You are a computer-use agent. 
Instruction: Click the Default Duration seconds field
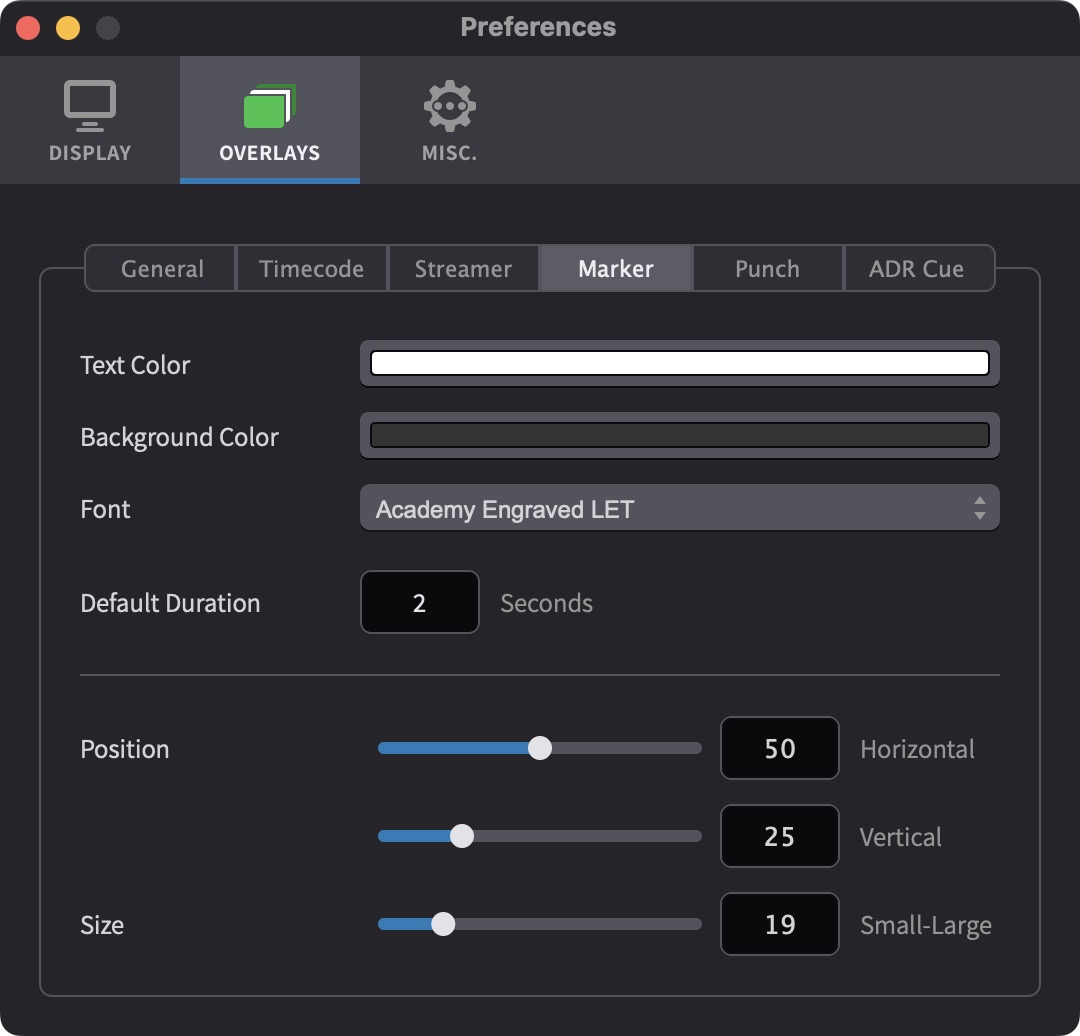click(419, 602)
